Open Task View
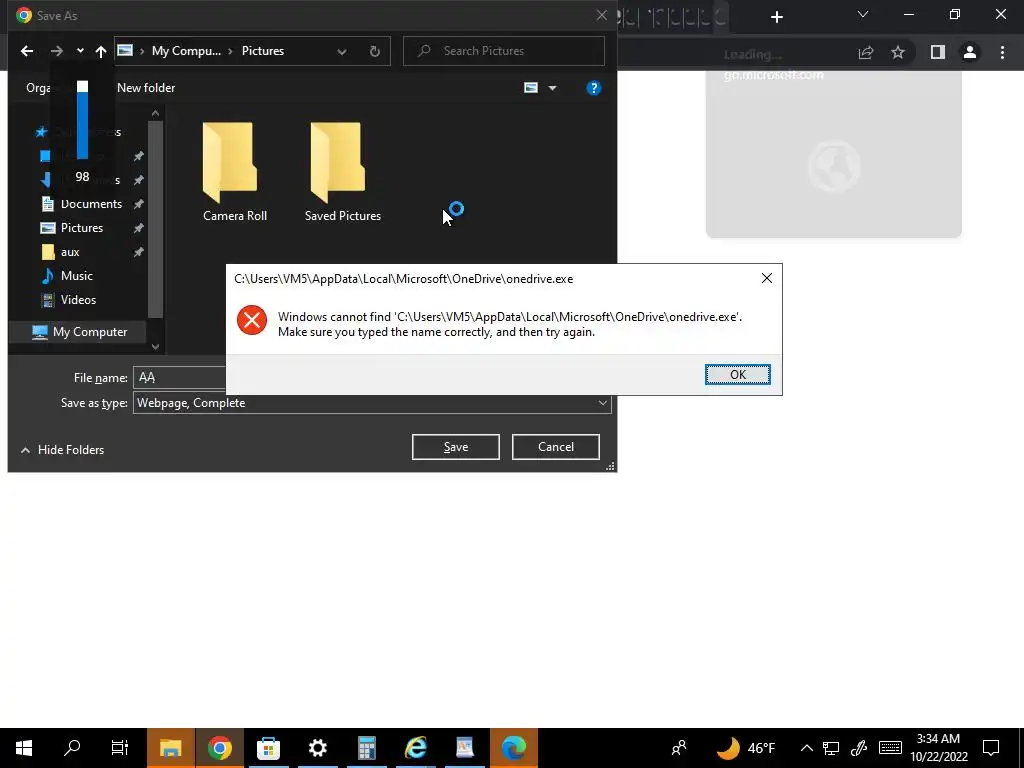 click(120, 748)
